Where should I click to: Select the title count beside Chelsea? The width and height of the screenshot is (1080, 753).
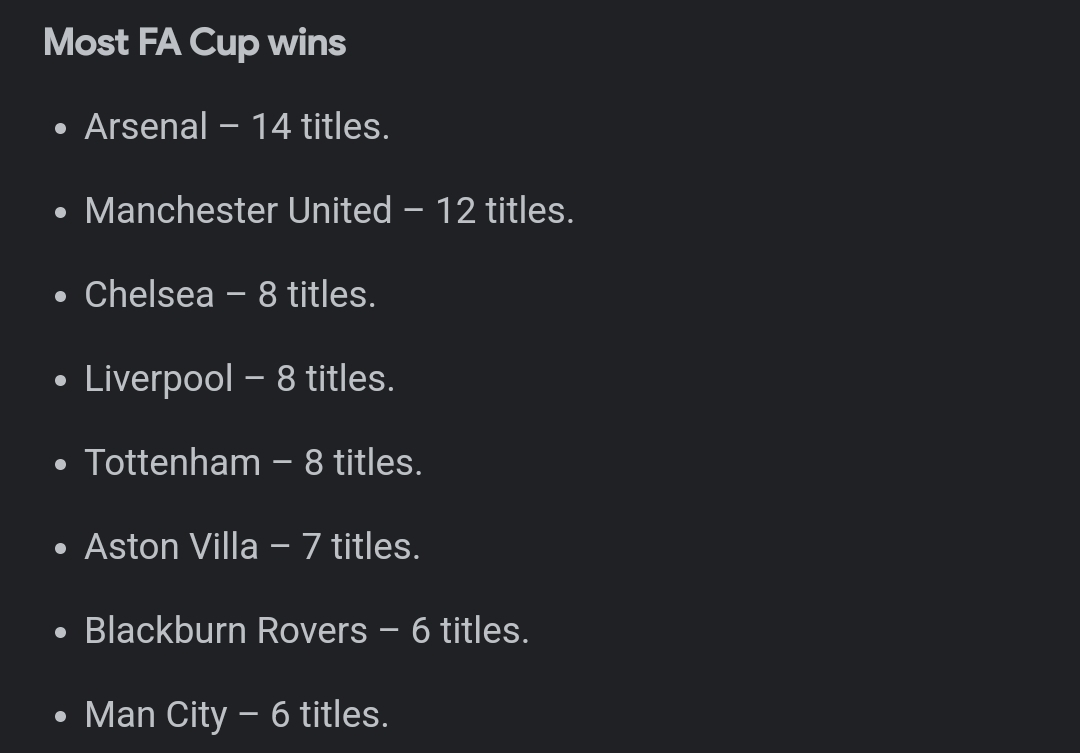click(x=316, y=295)
